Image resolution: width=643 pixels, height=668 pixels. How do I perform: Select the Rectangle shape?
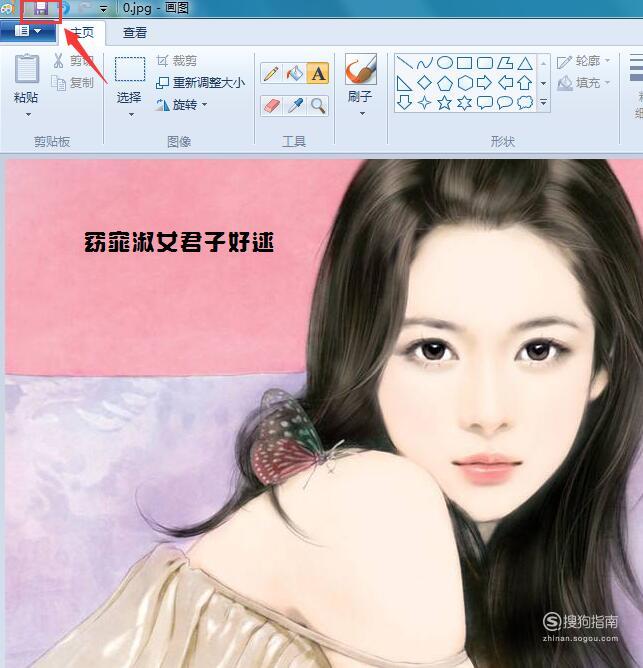tap(464, 63)
